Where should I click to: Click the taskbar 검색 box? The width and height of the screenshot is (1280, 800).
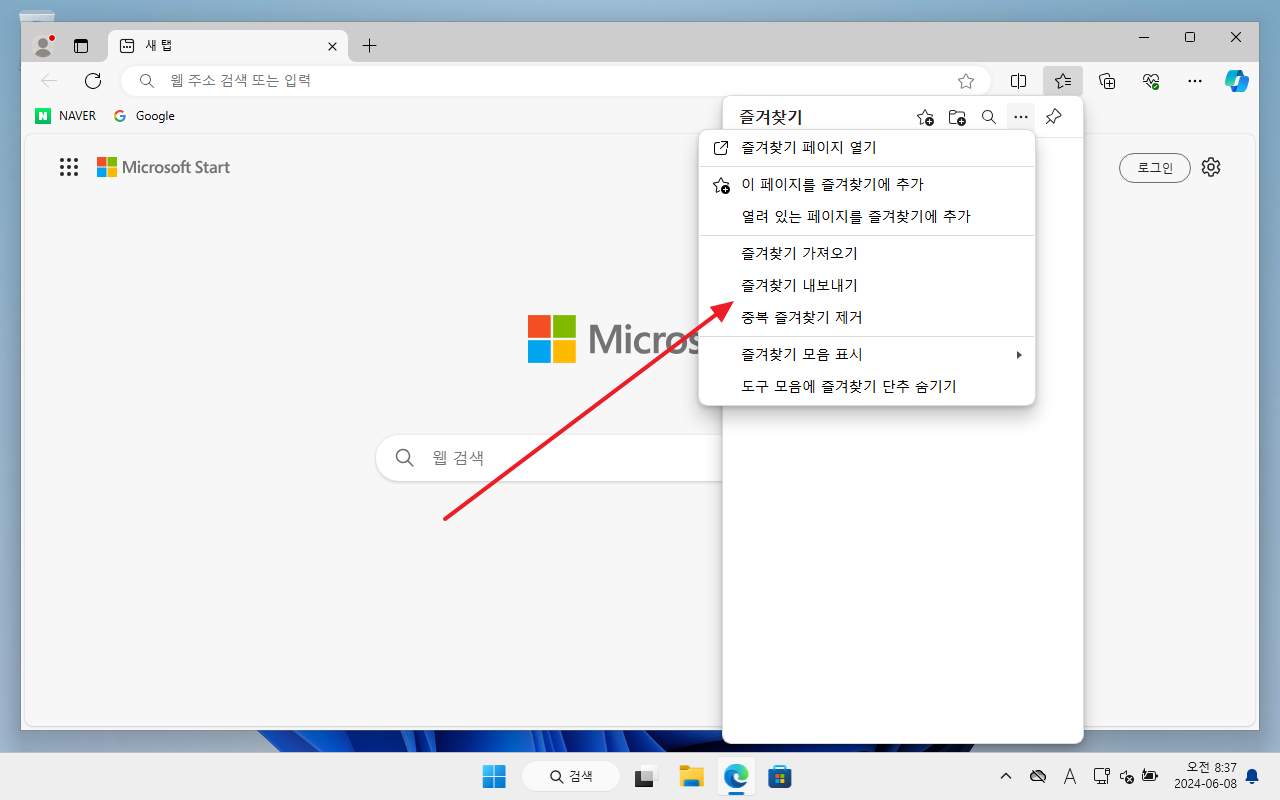(571, 776)
